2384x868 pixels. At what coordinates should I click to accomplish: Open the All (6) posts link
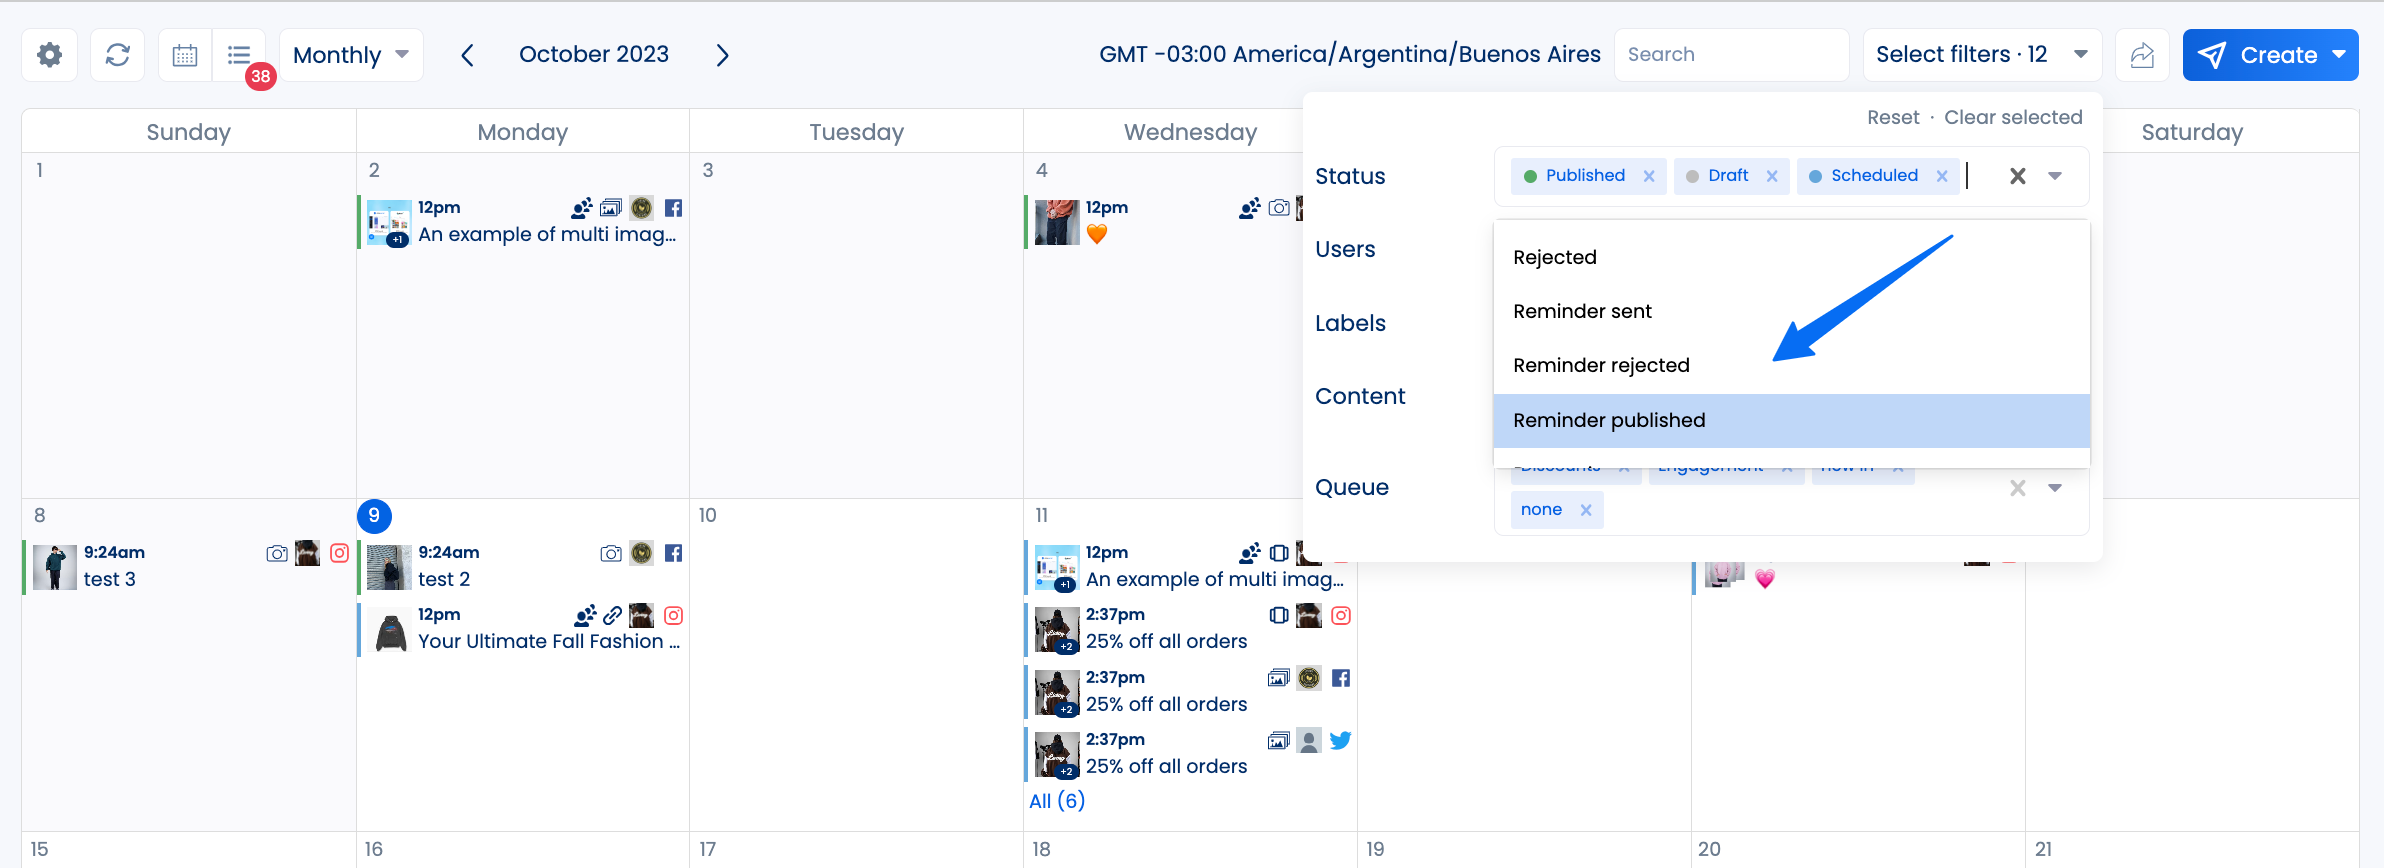(x=1057, y=801)
